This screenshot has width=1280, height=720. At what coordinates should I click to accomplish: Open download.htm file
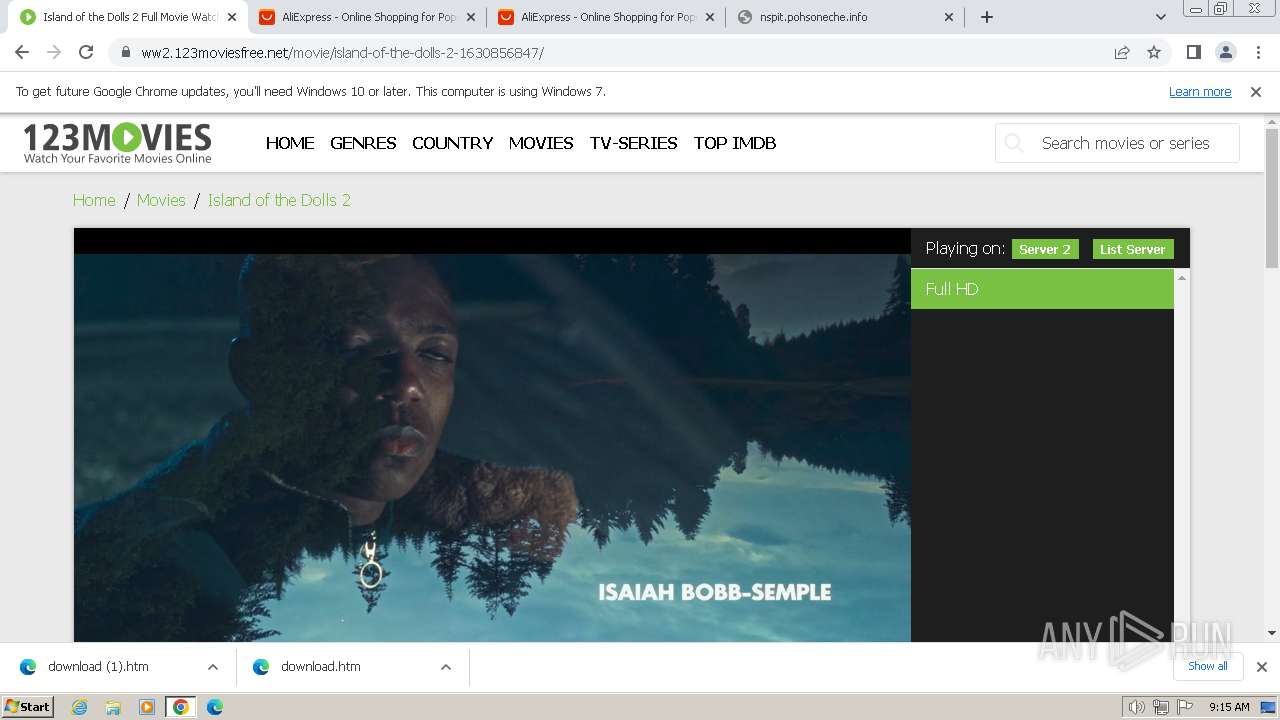[x=320, y=667]
